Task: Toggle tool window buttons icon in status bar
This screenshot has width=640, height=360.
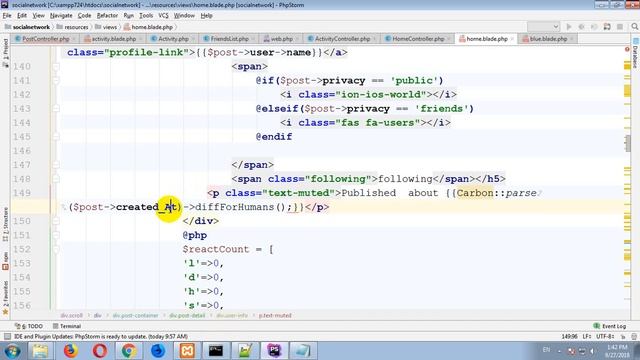Action: coord(7,336)
